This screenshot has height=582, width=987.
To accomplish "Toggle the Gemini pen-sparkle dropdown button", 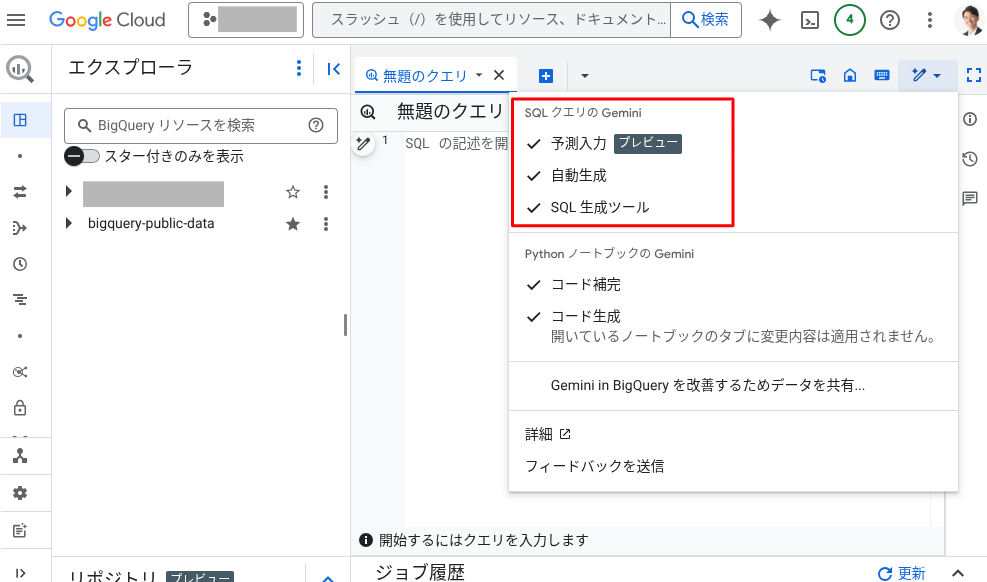I will coord(927,76).
